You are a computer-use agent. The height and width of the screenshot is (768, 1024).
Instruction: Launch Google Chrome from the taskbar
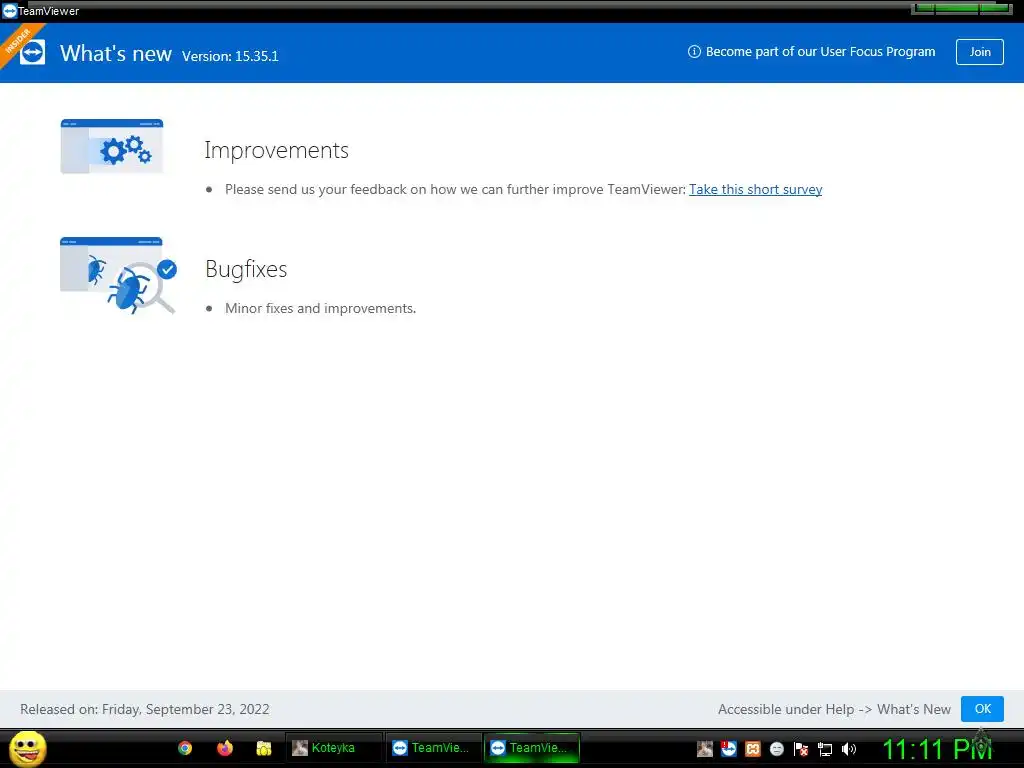pos(185,748)
